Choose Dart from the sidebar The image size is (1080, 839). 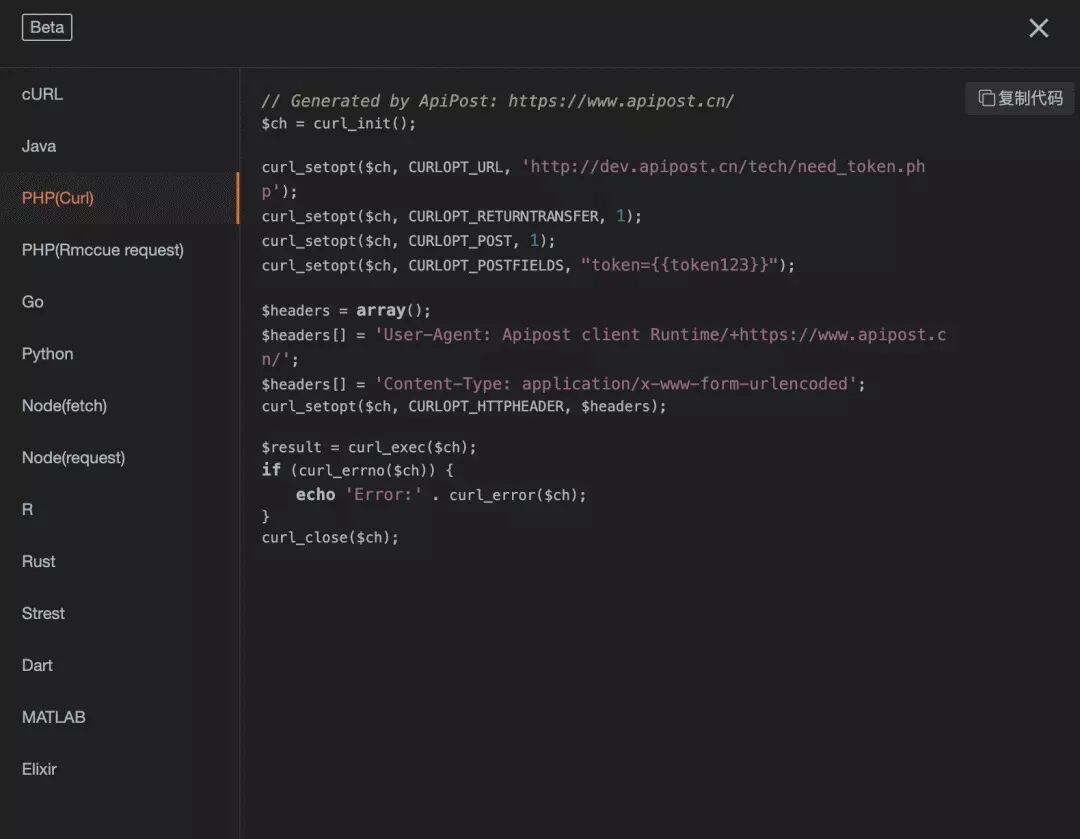click(x=119, y=665)
